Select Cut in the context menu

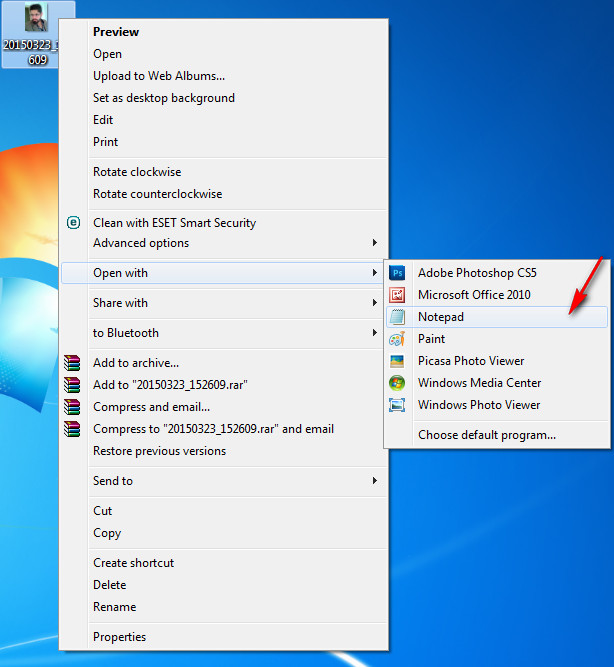[223, 511]
